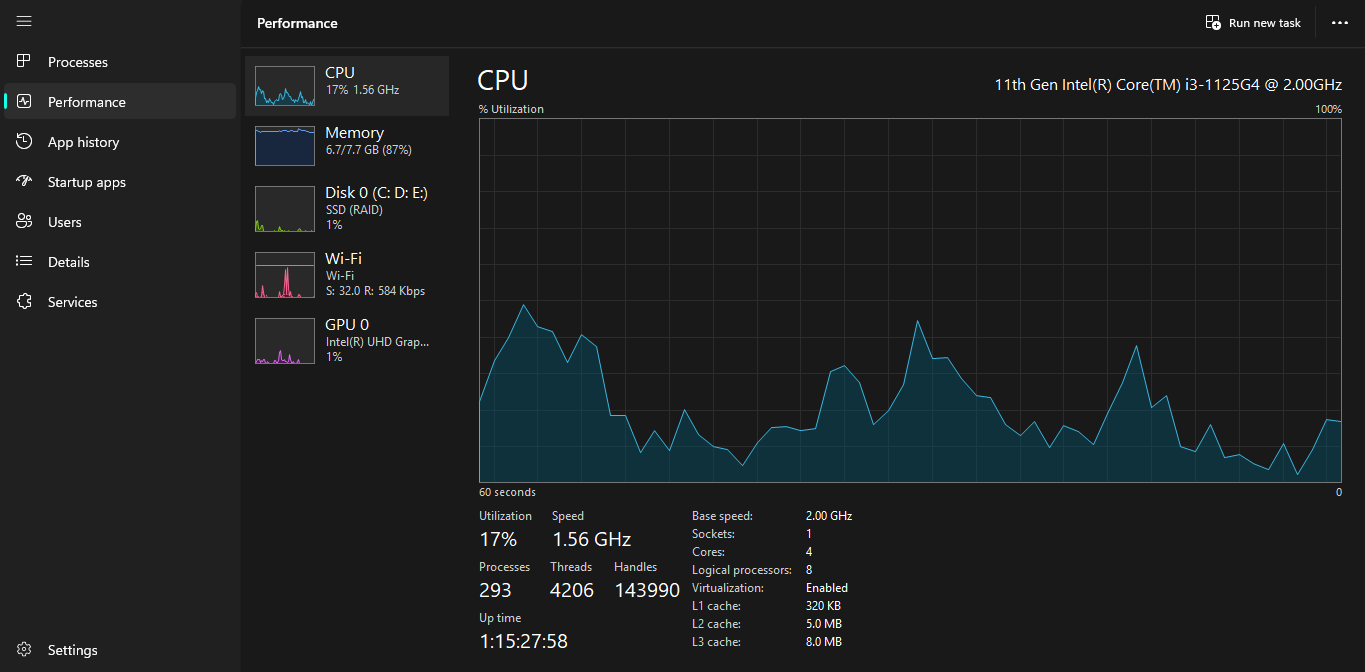Click the Run new task button label
The width and height of the screenshot is (1365, 672).
click(1264, 23)
